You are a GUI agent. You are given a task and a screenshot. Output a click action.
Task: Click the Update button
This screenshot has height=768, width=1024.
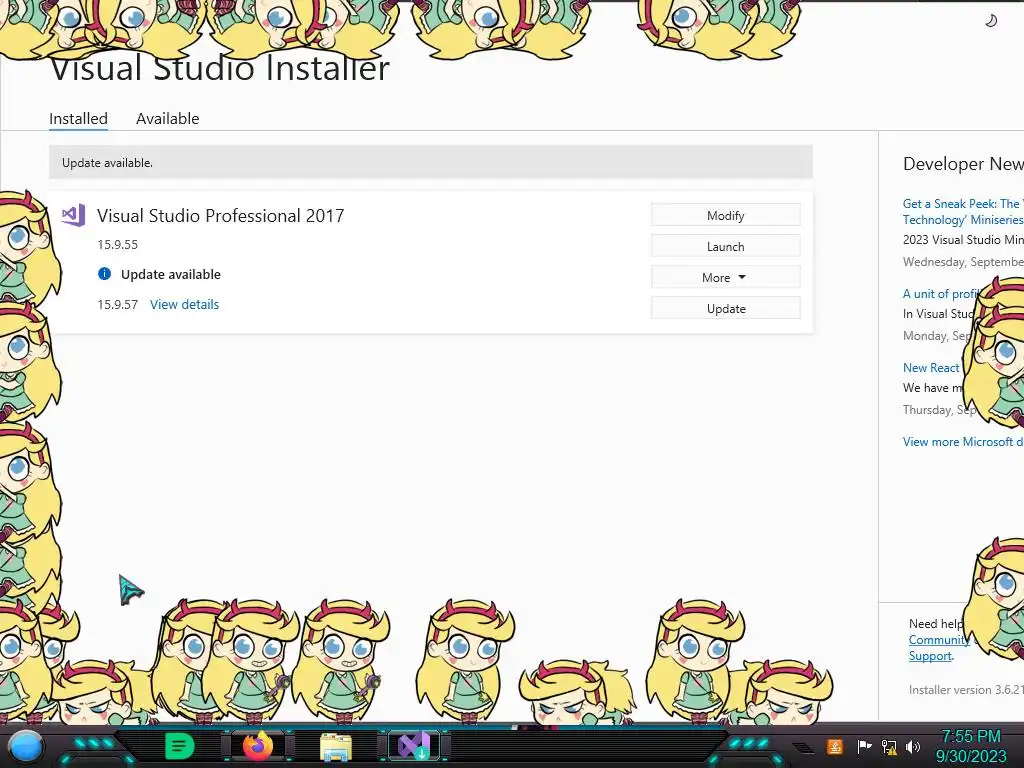click(x=726, y=308)
